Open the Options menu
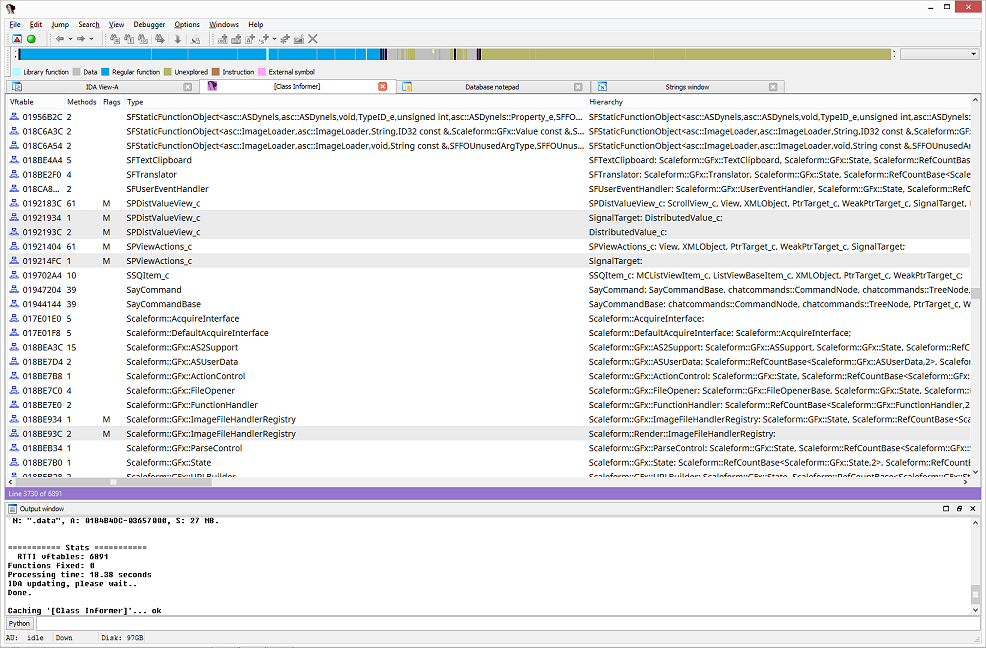The image size is (986, 648). point(187,25)
